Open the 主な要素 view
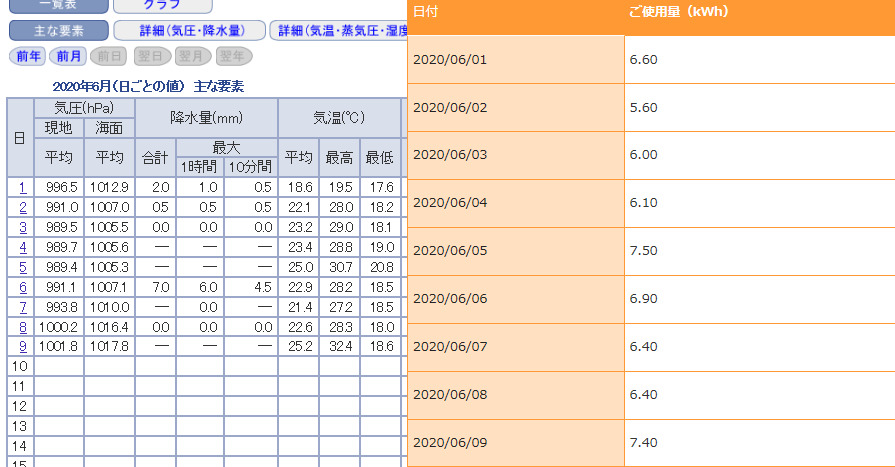This screenshot has height=467, width=895. [57, 30]
